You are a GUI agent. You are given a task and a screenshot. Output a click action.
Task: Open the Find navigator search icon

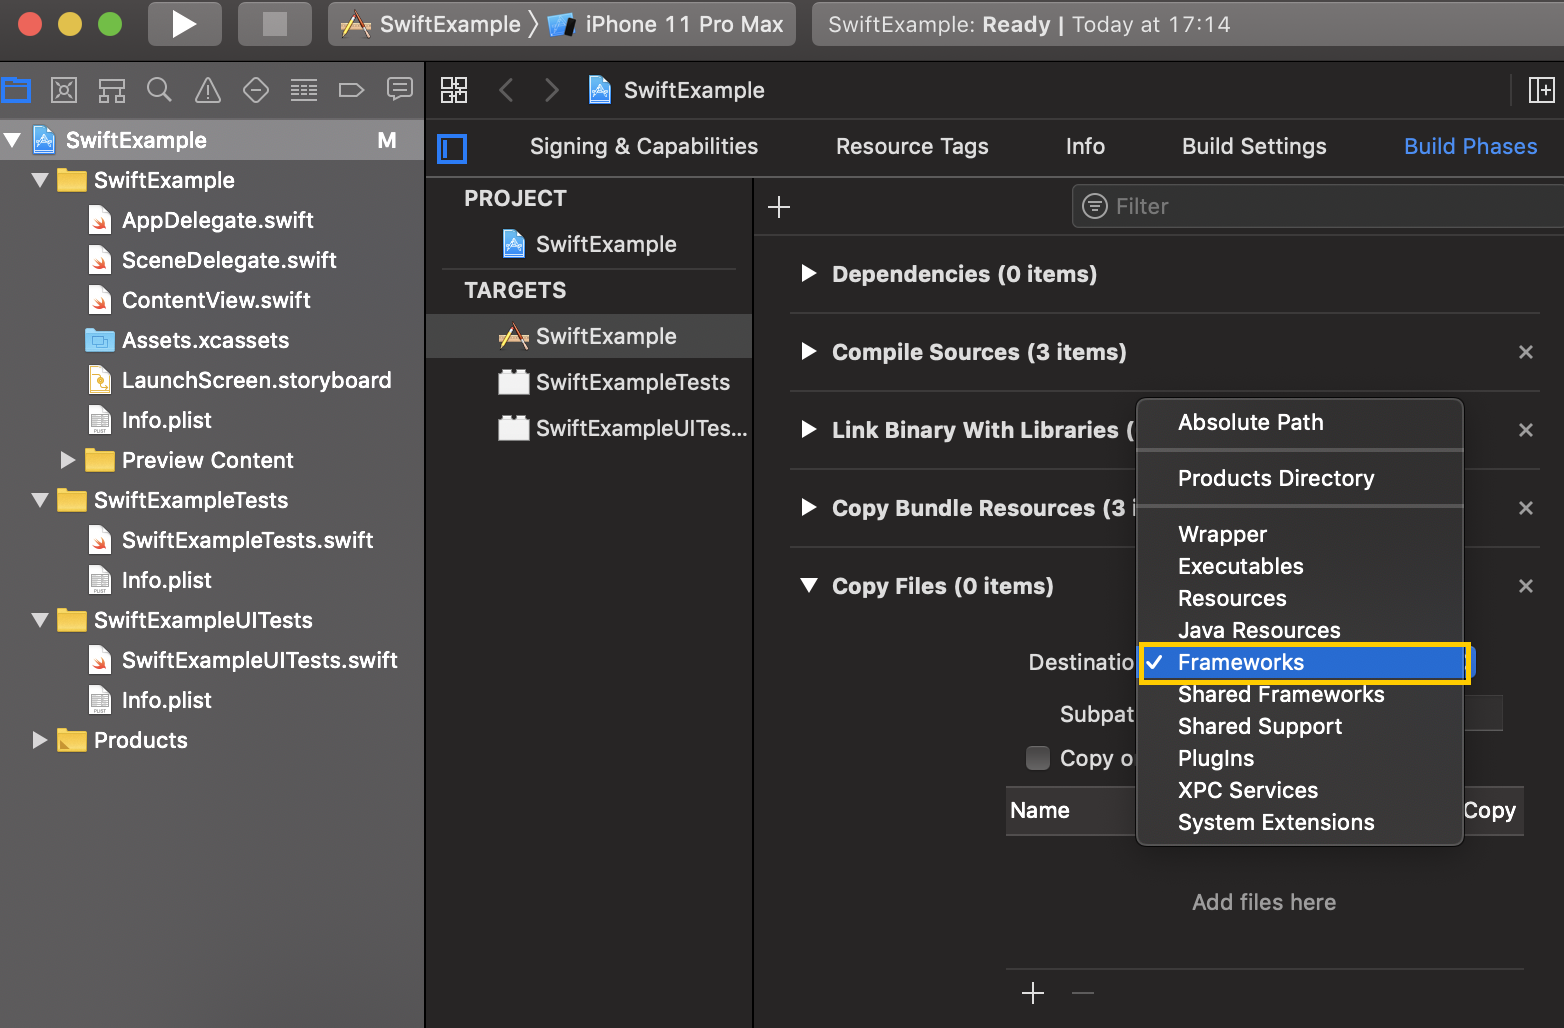pyautogui.click(x=159, y=91)
